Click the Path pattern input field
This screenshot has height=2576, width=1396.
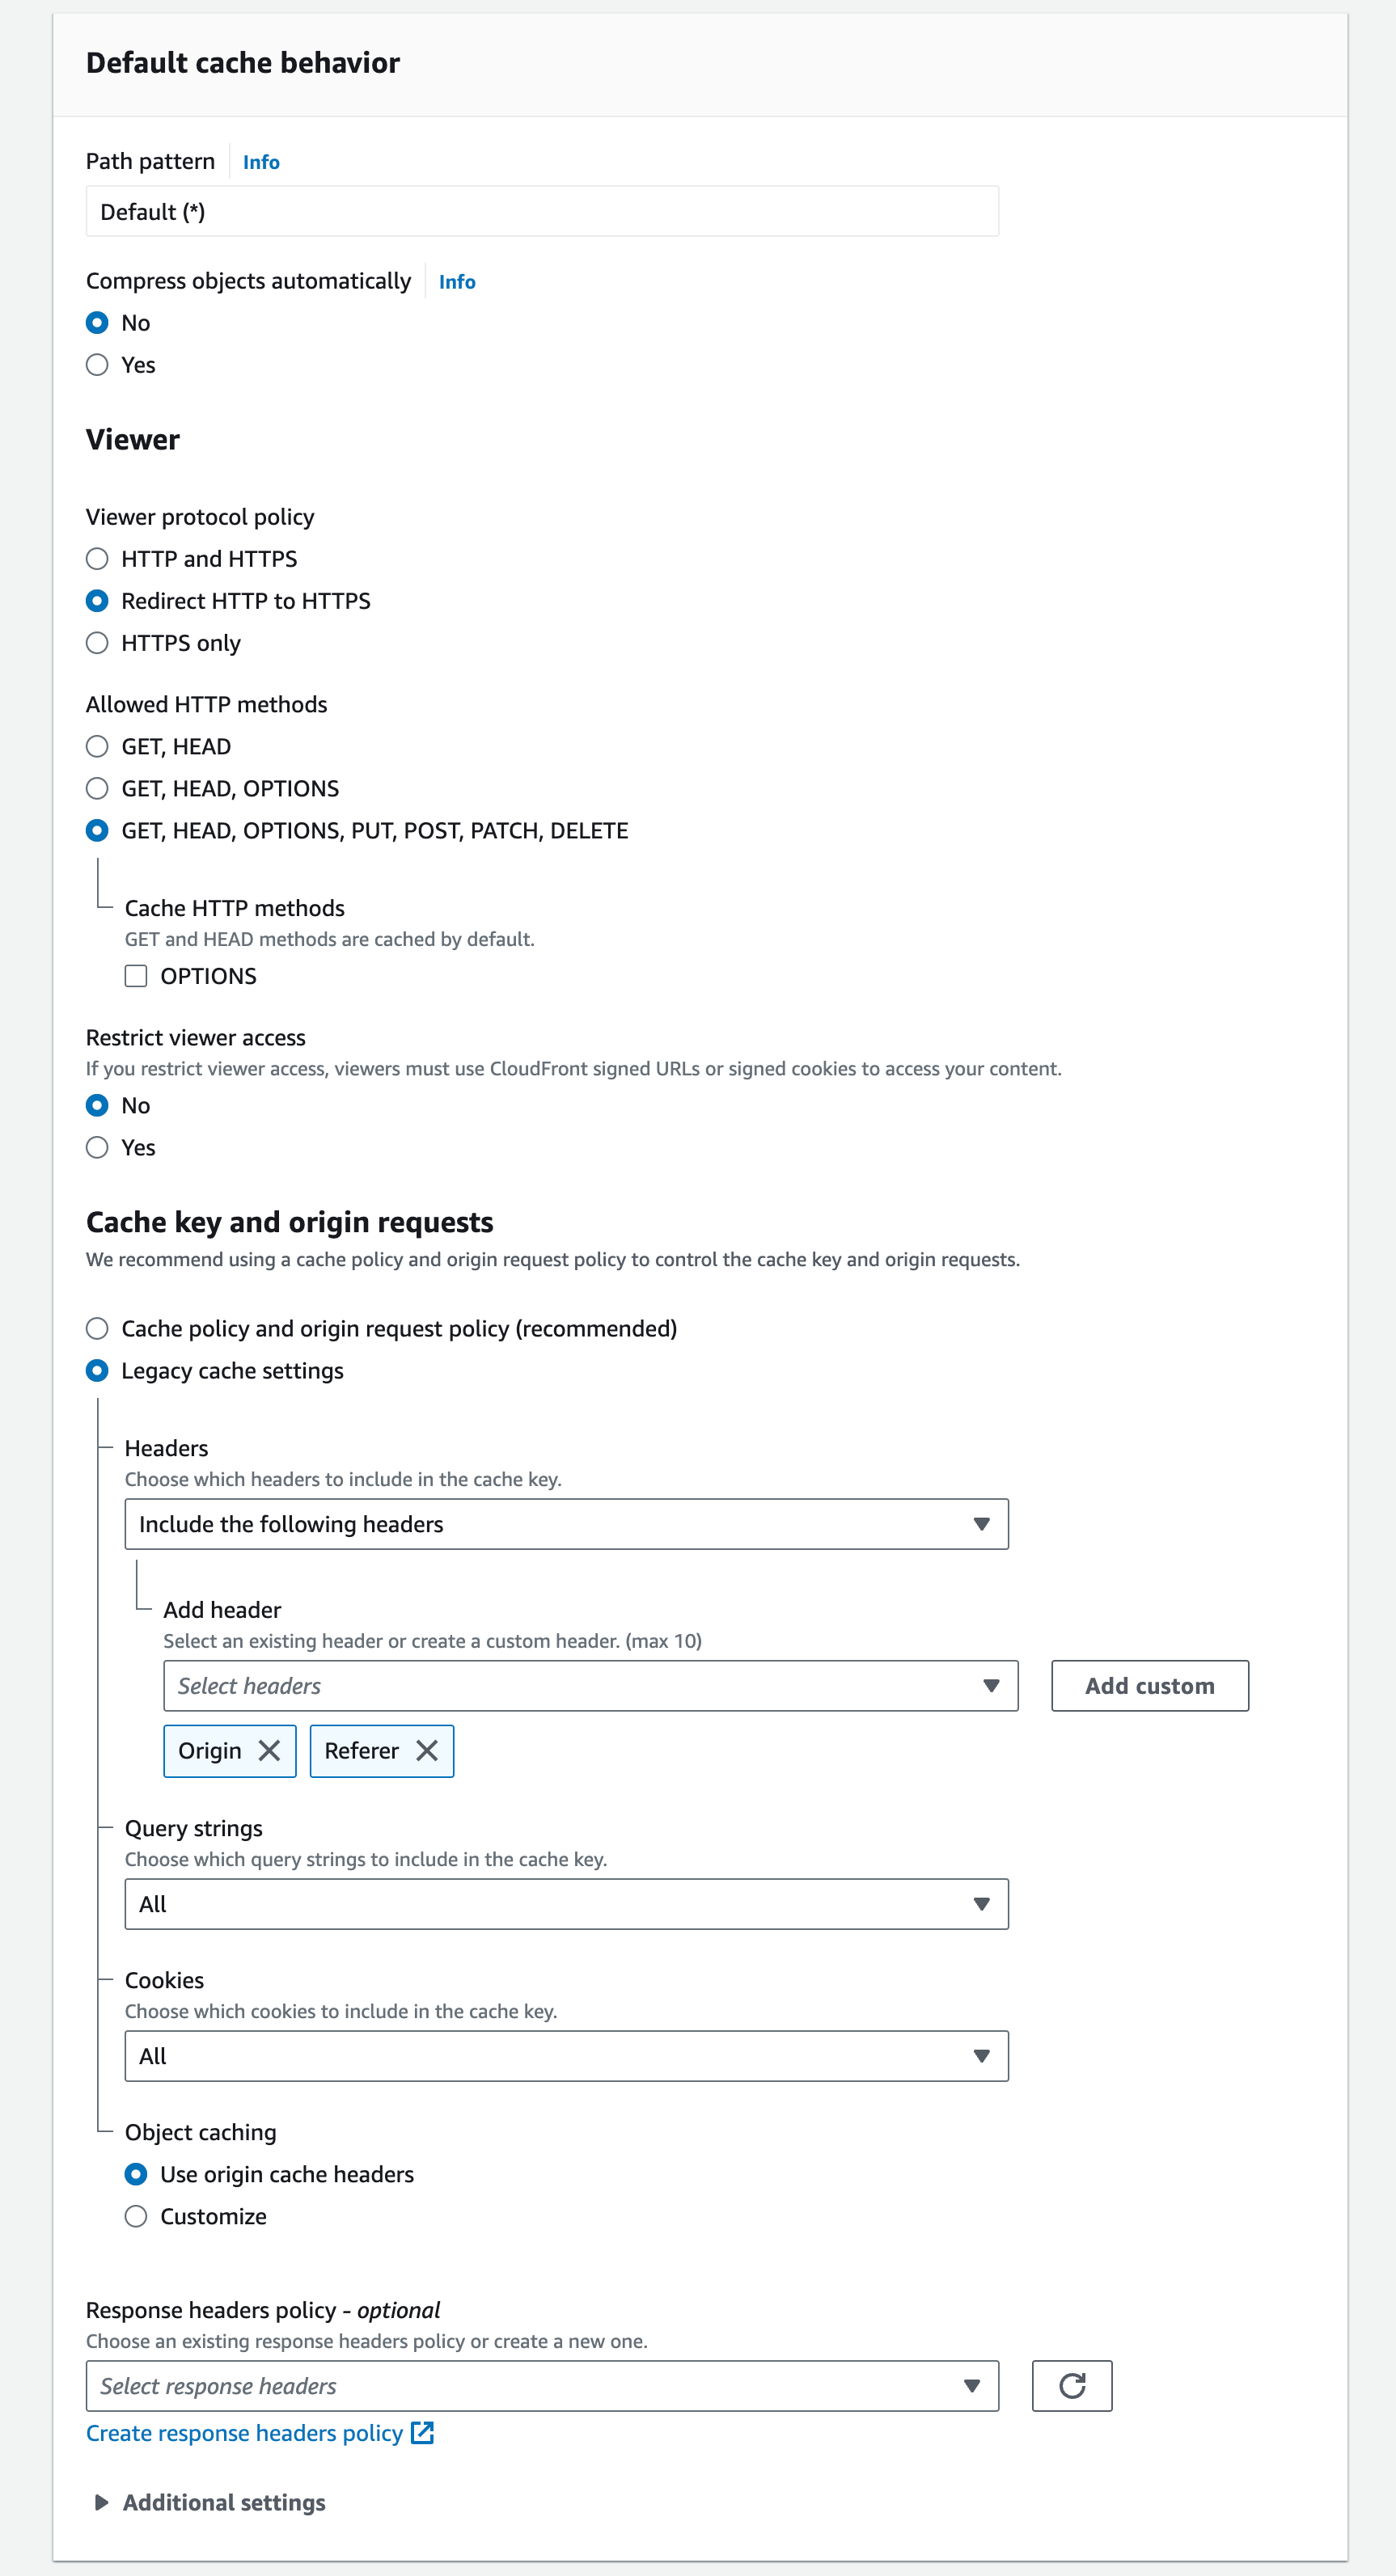542,212
